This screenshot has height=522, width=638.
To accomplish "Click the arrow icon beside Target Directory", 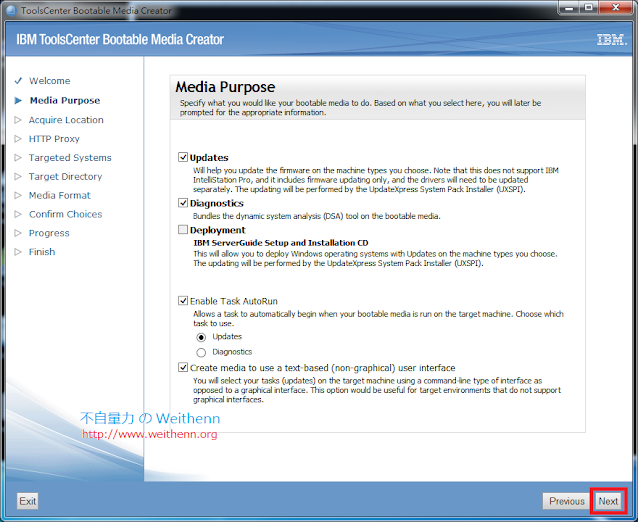I will (x=18, y=177).
